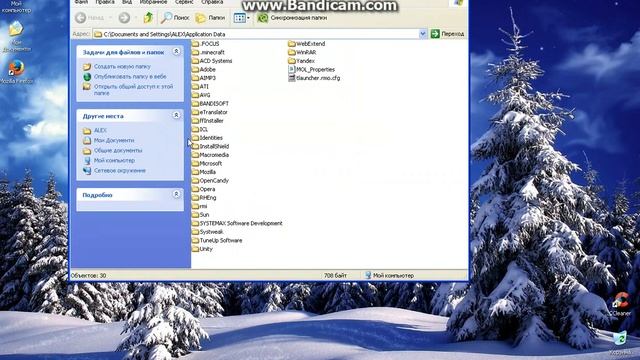Open Сетевое окружение link in sidebar
The image size is (640, 360).
point(120,171)
